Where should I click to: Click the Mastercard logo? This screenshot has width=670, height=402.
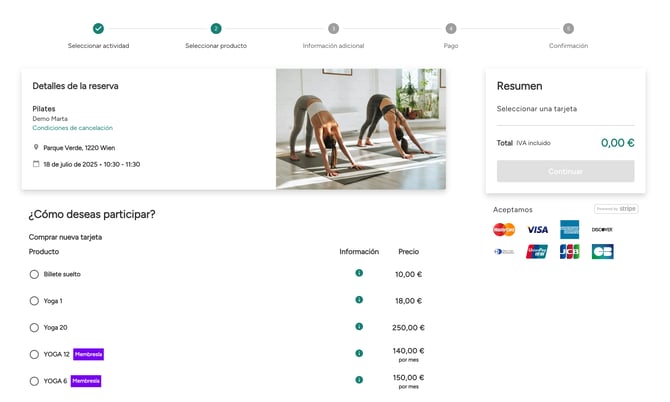pos(504,230)
